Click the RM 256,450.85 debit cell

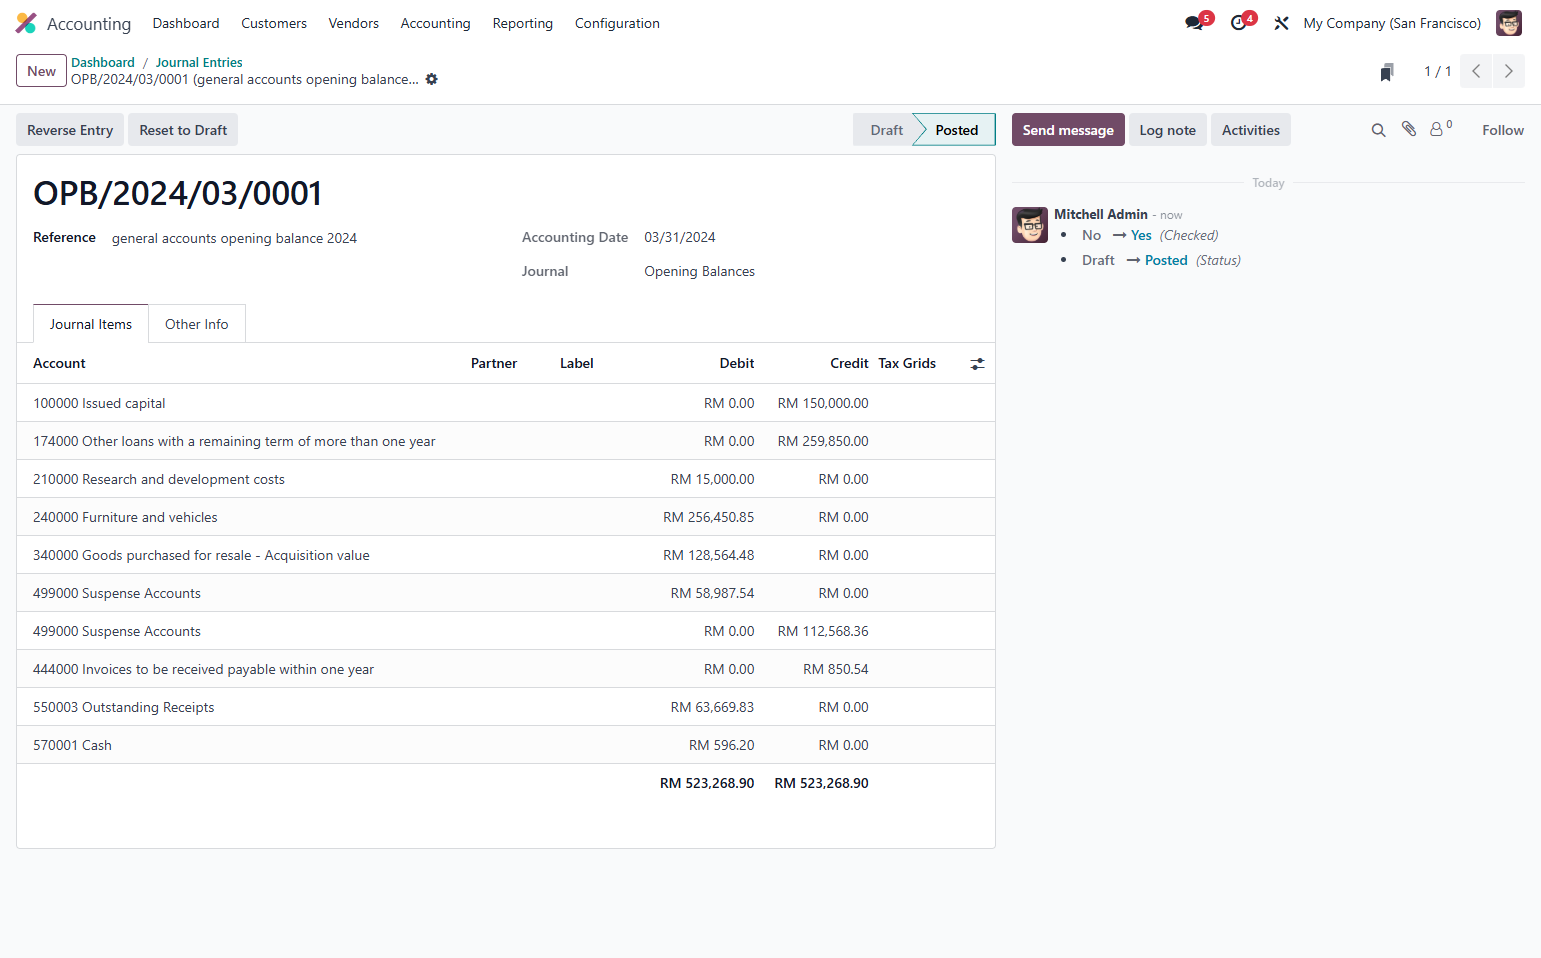(708, 517)
